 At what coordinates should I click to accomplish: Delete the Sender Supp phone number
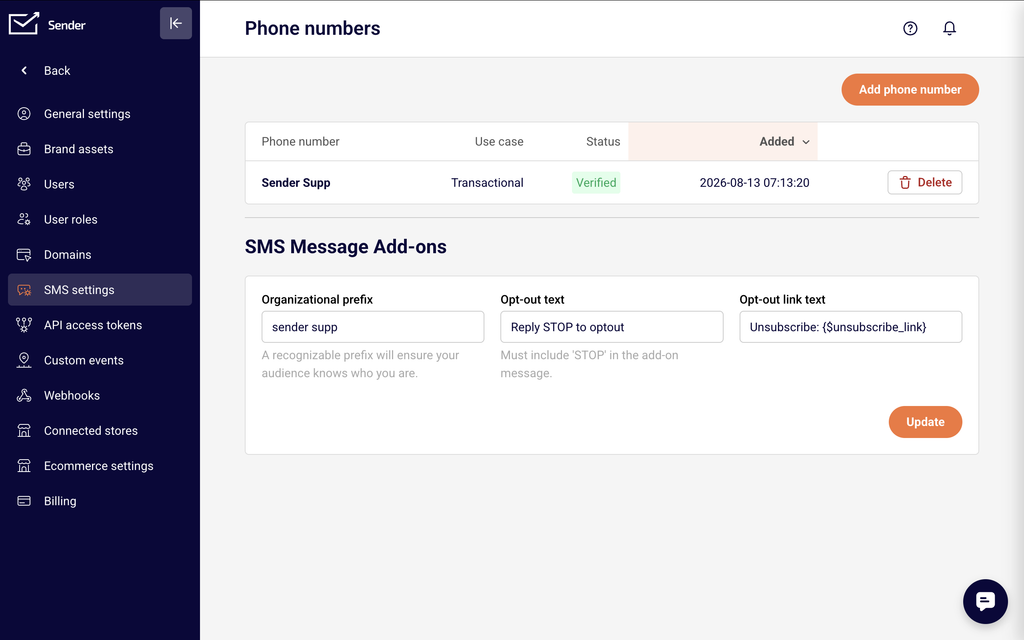925,183
